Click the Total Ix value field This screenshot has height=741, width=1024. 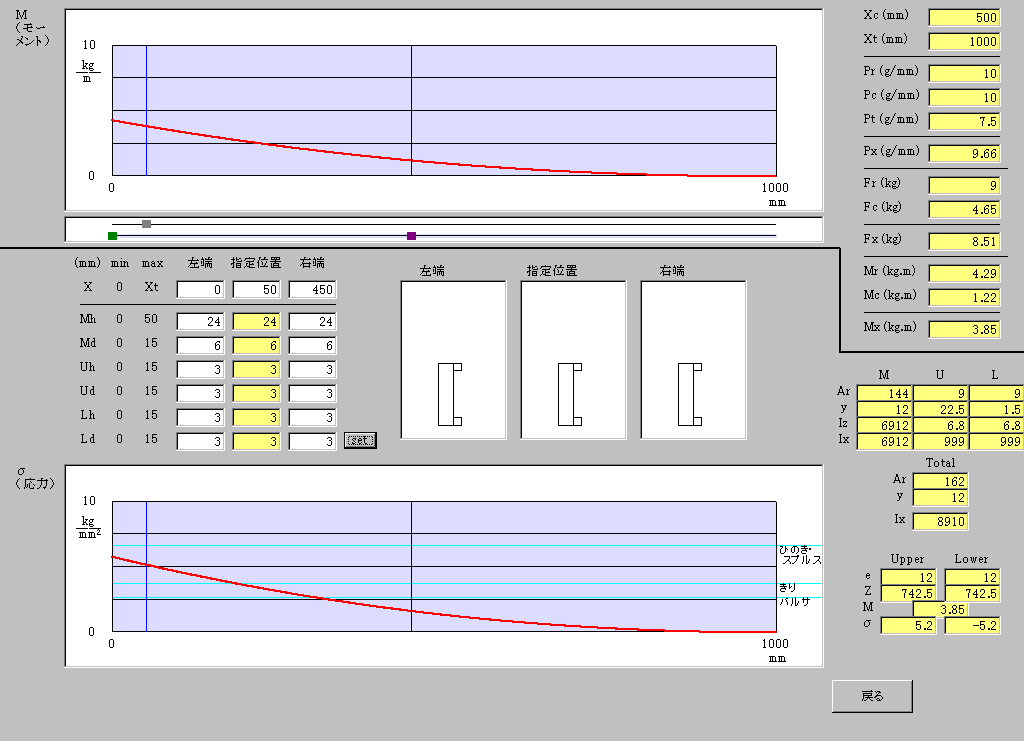click(x=940, y=521)
